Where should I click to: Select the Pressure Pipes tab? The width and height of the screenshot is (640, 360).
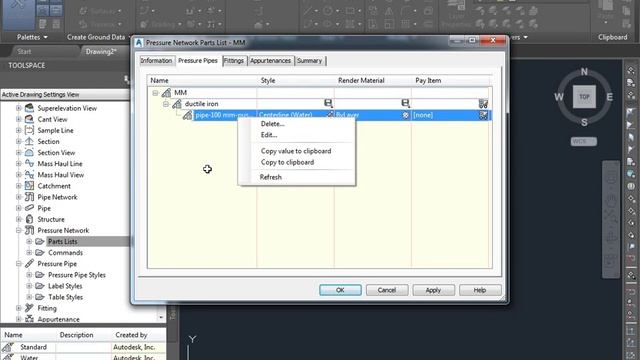[x=198, y=61]
